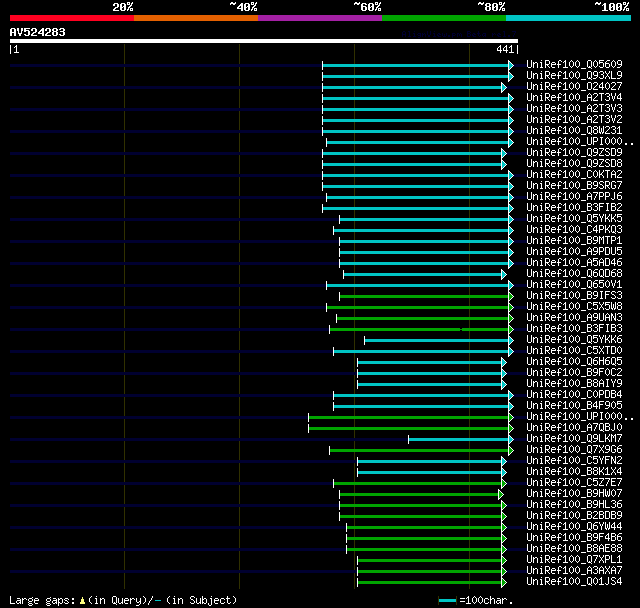Click the arrowhead ending the UniRef100_B3FIB2 alignment
Screen dimensions: 640x608
click(511, 209)
